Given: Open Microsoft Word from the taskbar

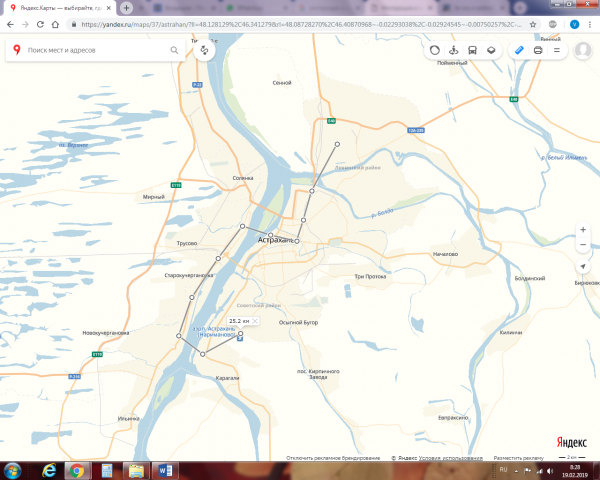Looking at the screenshot, I should 165,470.
